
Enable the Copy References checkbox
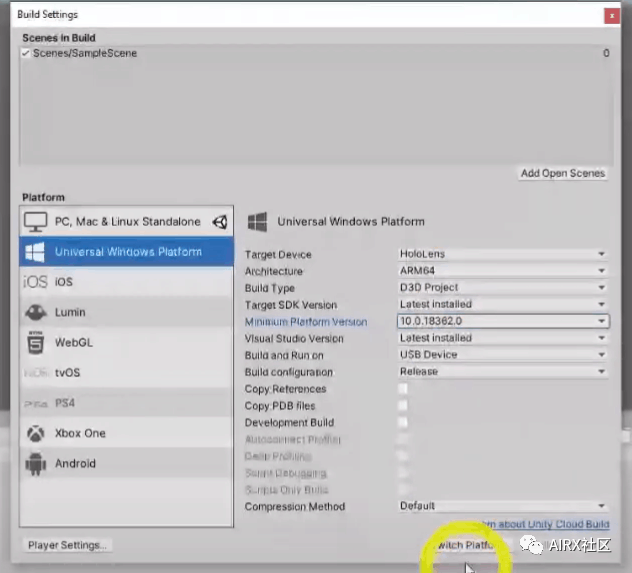coord(403,389)
